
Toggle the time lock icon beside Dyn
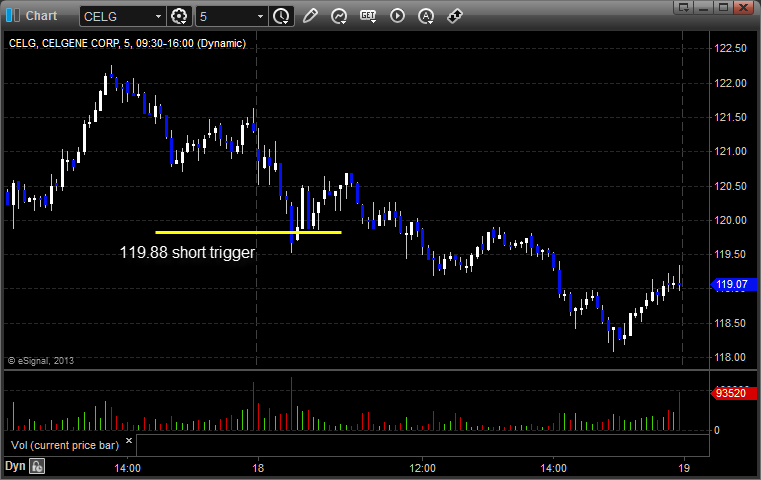(37, 466)
